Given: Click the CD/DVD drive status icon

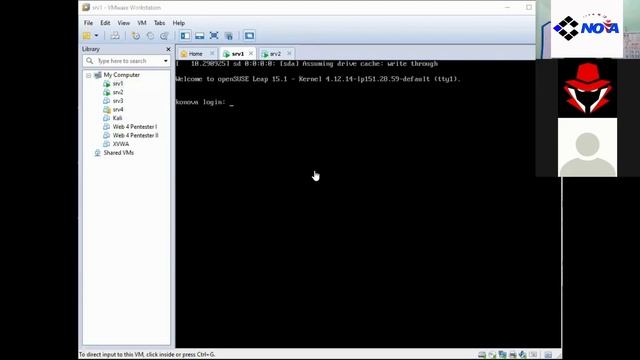Looking at the screenshot, I should [x=492, y=355].
